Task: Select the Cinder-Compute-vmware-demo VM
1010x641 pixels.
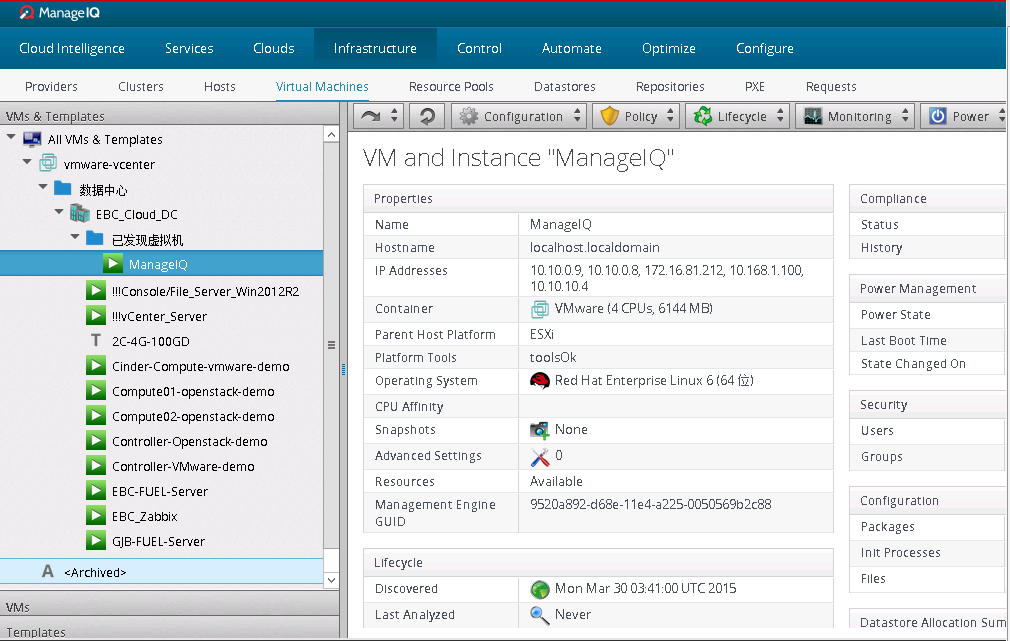Action: [201, 367]
